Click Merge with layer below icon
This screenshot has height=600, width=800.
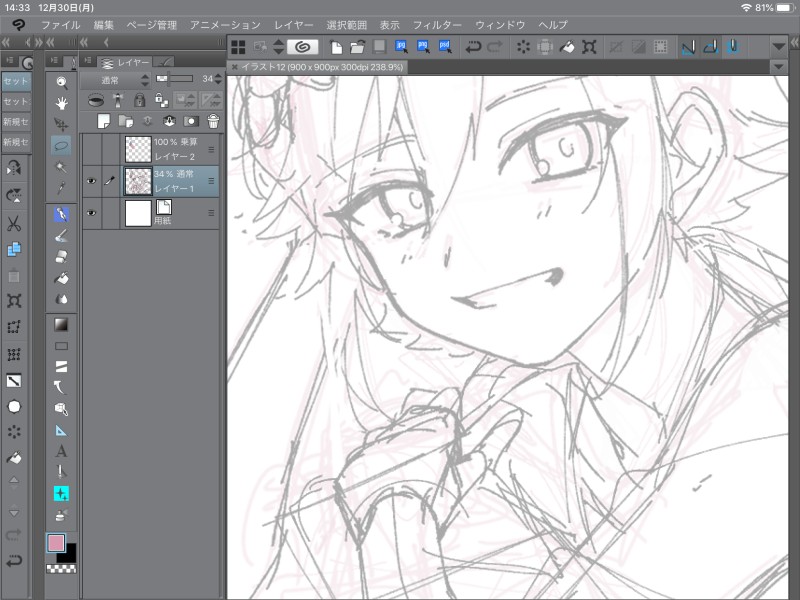169,121
